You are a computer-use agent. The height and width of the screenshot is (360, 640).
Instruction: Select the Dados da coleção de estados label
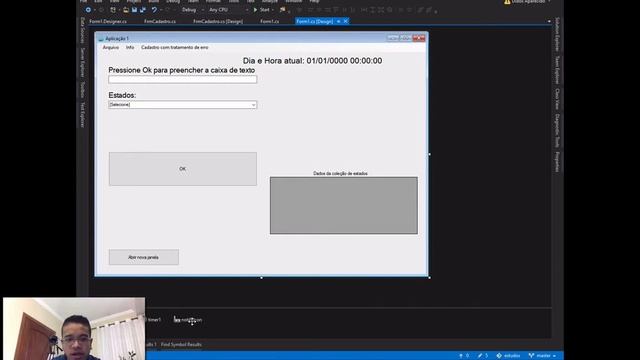point(340,173)
